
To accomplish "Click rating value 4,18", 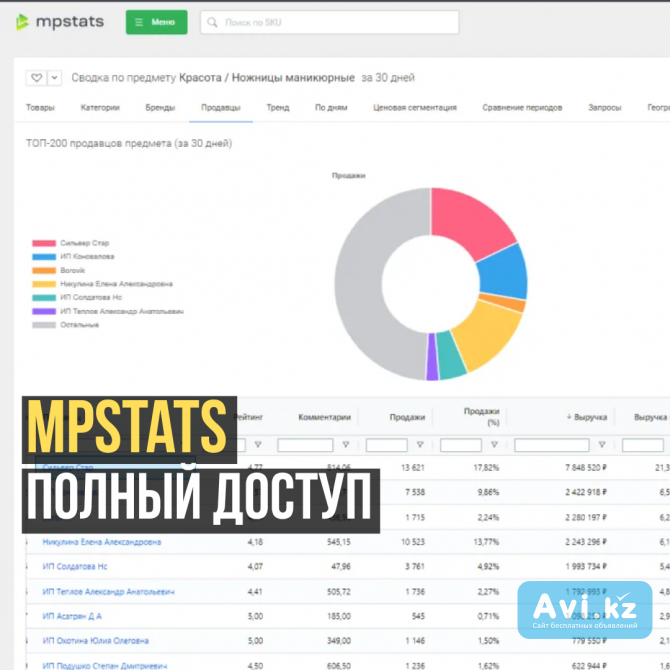I will (x=255, y=542).
